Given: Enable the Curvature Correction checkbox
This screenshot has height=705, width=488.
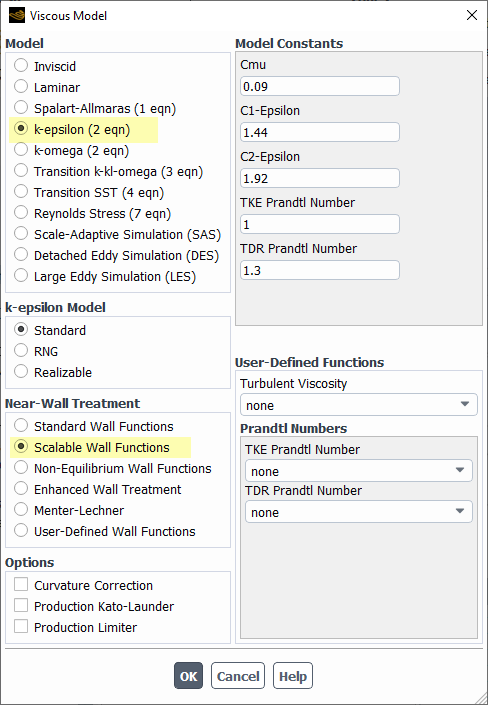Looking at the screenshot, I should 21,585.
